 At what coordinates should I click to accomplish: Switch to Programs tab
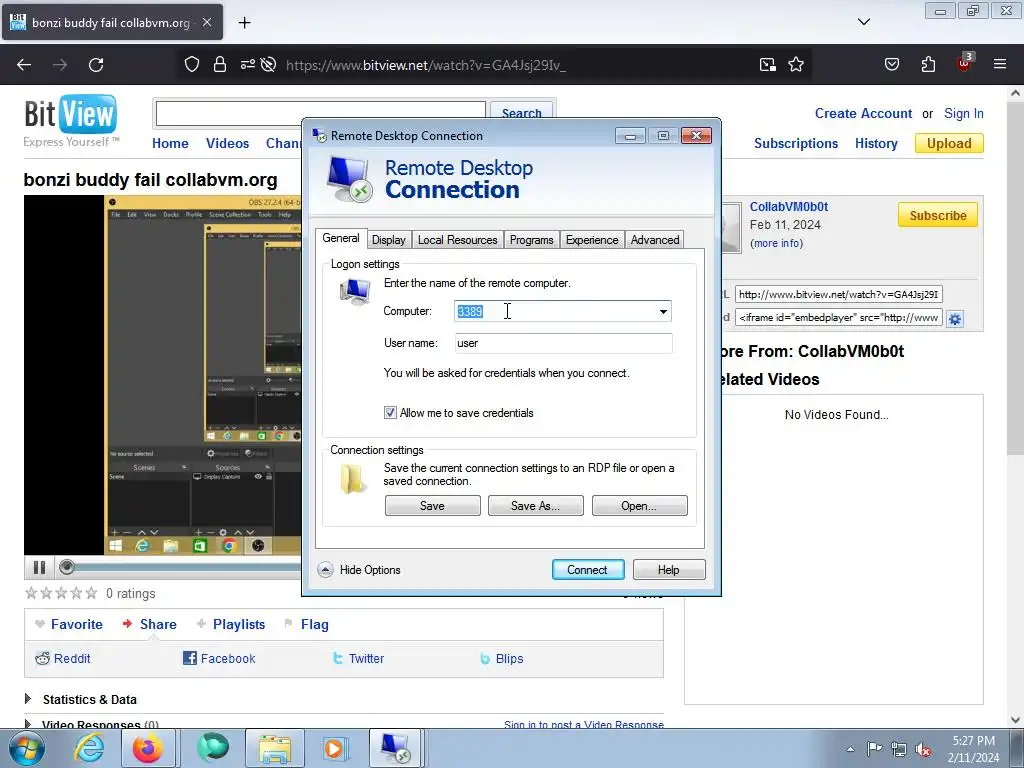531,240
